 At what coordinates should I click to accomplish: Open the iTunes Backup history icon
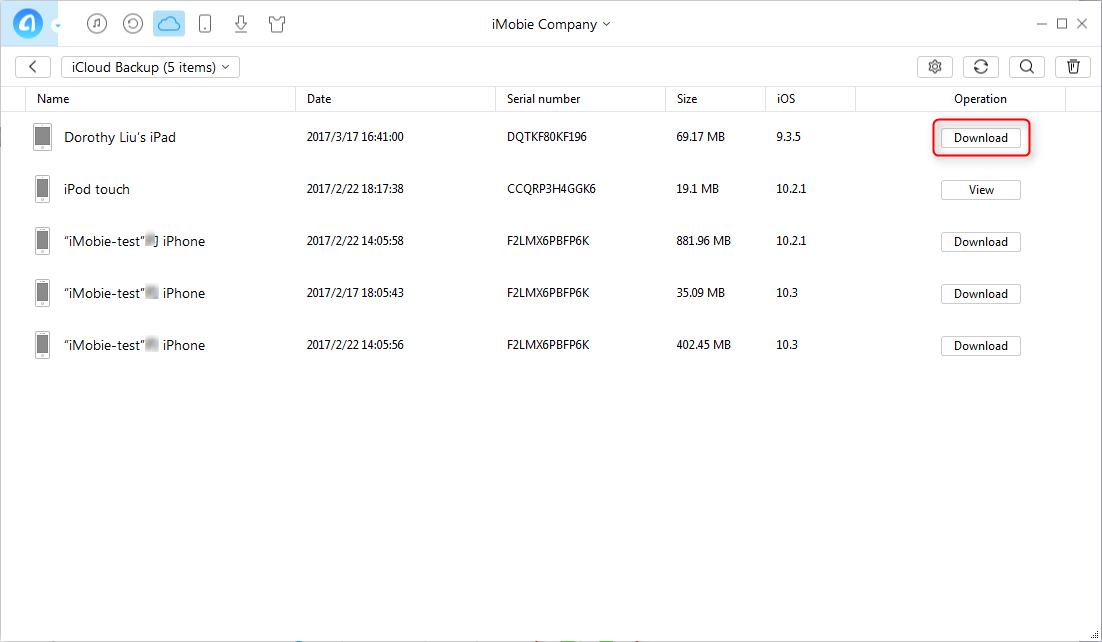[133, 24]
